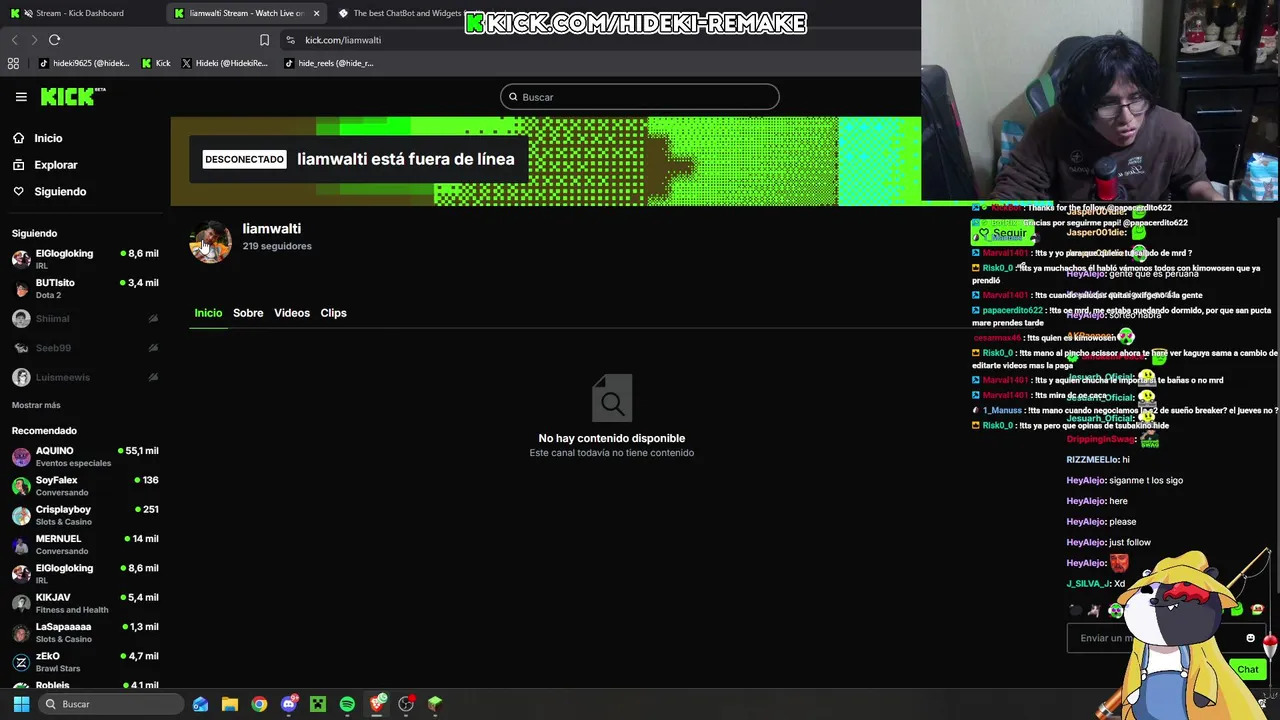Click the liamwalti profile avatar

pyautogui.click(x=210, y=242)
